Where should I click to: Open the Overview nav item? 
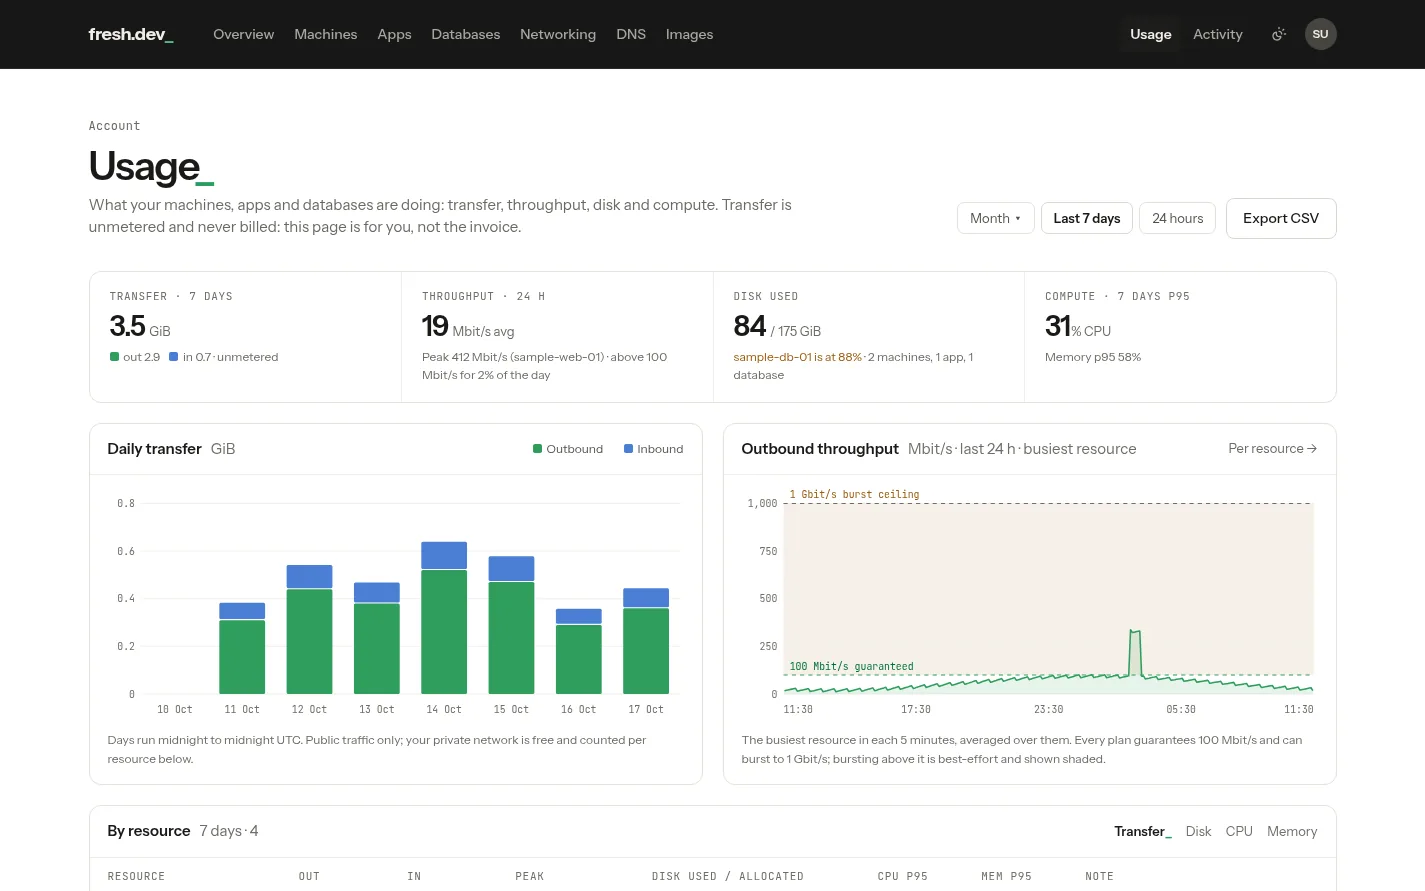(x=243, y=34)
